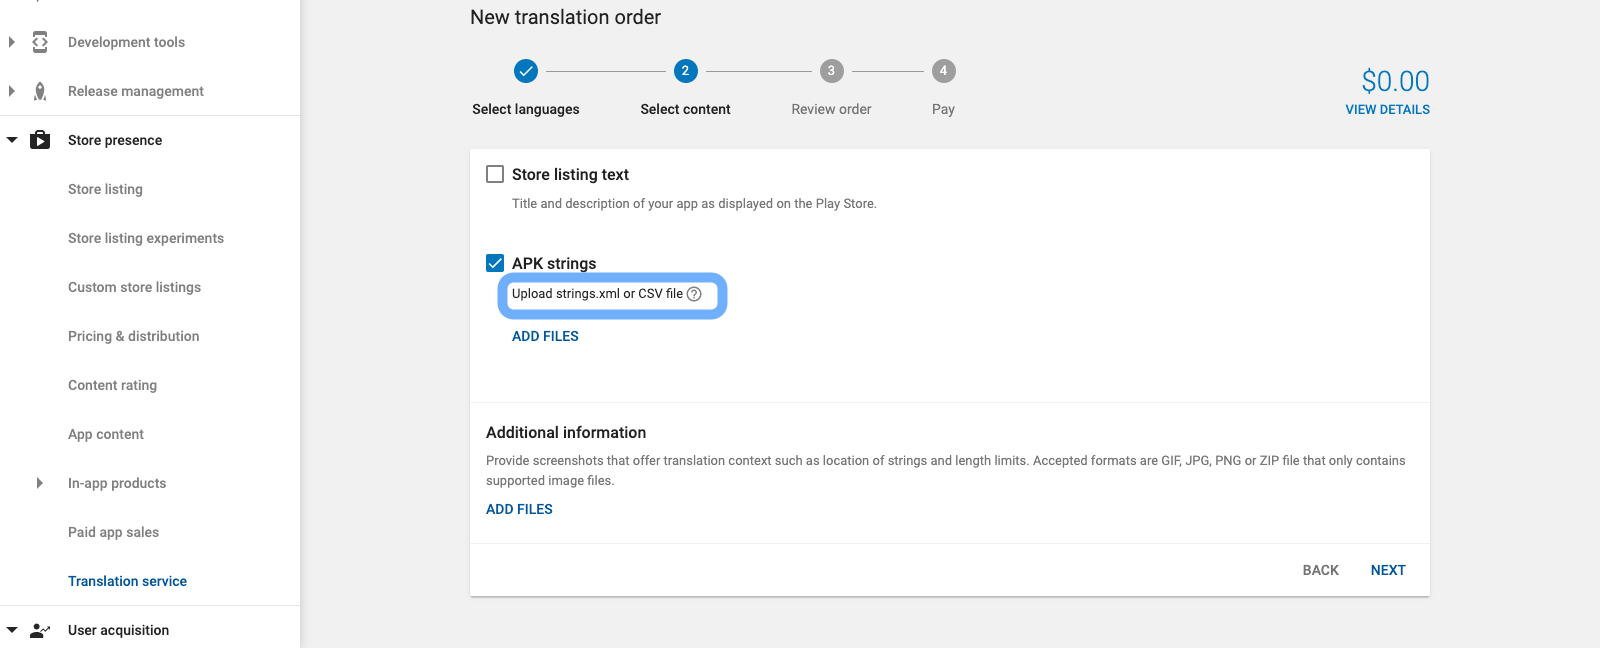Click the completed Select languages step checkmark

526,71
